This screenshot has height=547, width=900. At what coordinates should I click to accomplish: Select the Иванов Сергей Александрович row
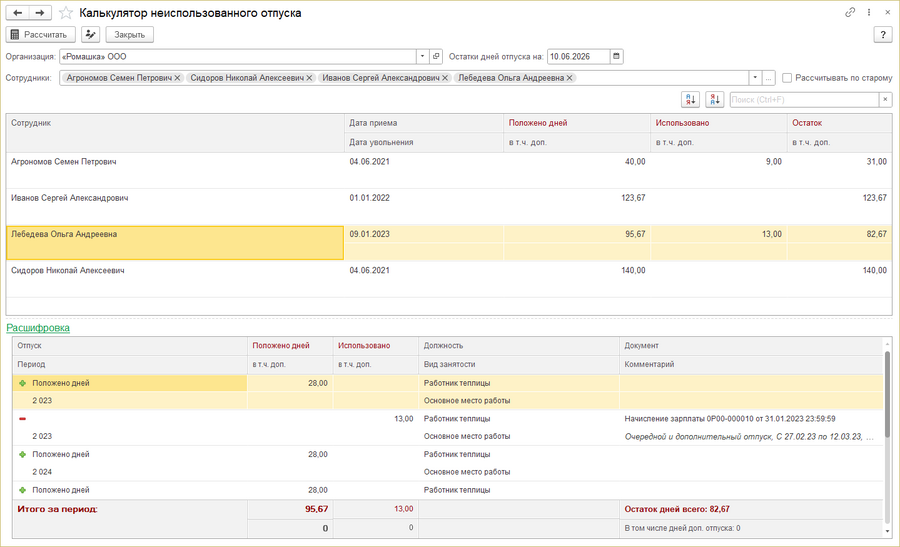click(x=449, y=207)
